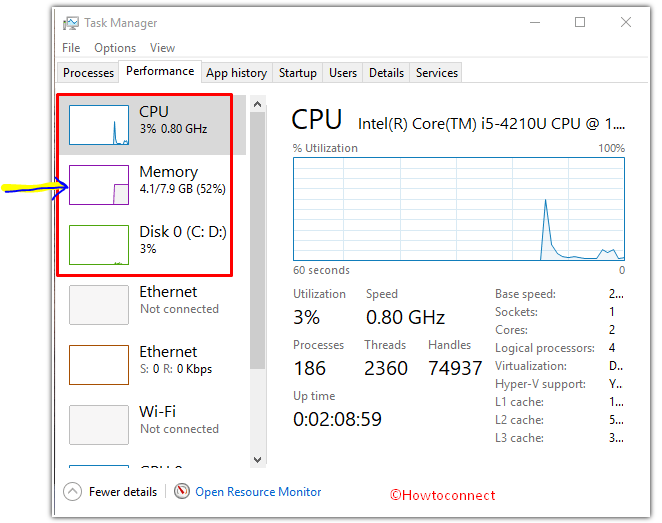Open the Disk 0 (C: D:) graph
662x523 pixels.
pos(99,245)
